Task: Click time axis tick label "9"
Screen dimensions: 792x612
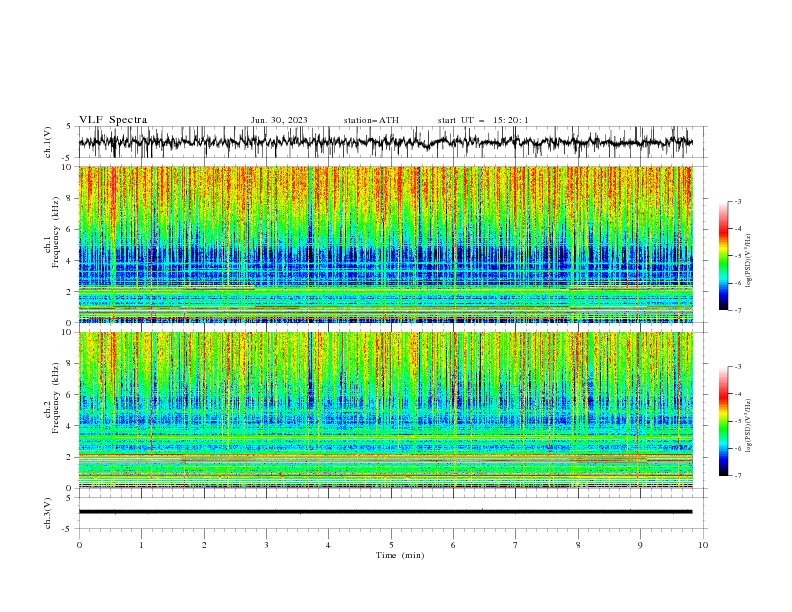Action: click(x=640, y=545)
